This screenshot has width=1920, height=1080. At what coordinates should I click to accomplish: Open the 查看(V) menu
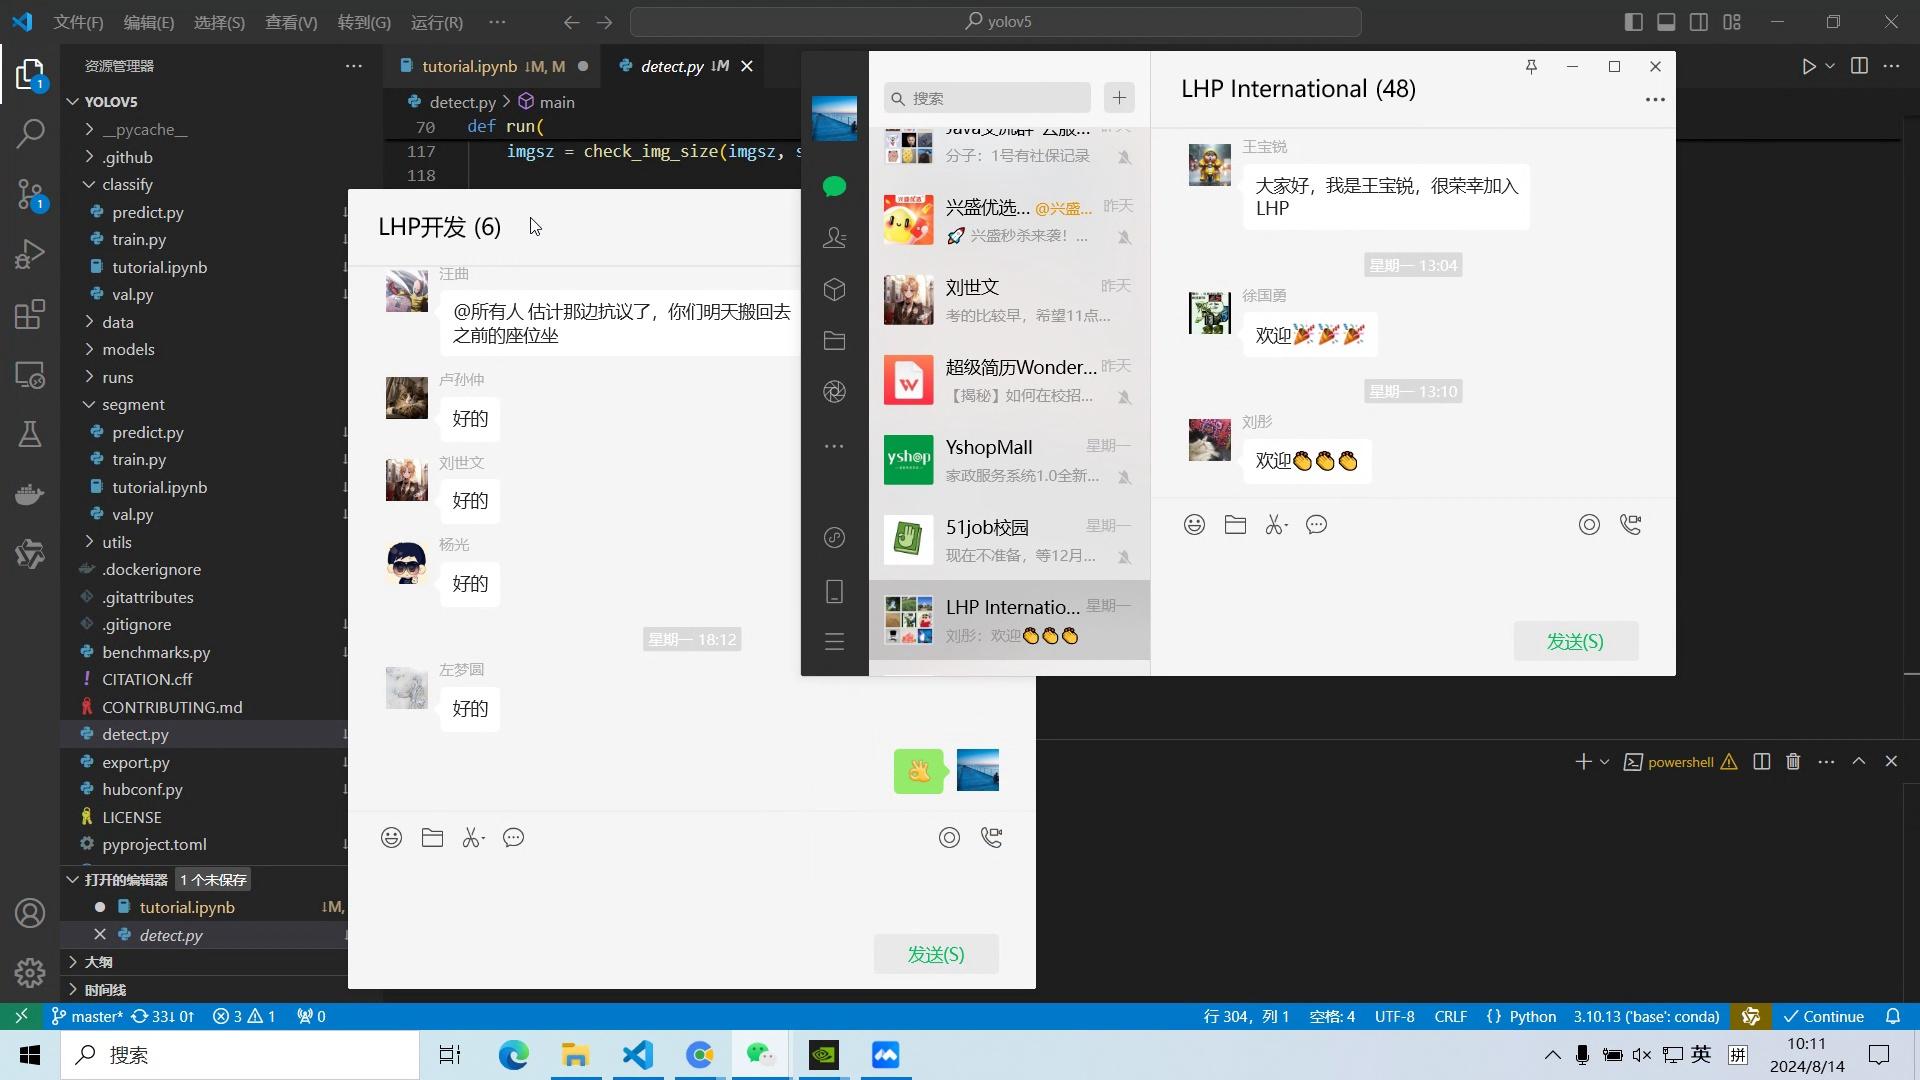(290, 22)
